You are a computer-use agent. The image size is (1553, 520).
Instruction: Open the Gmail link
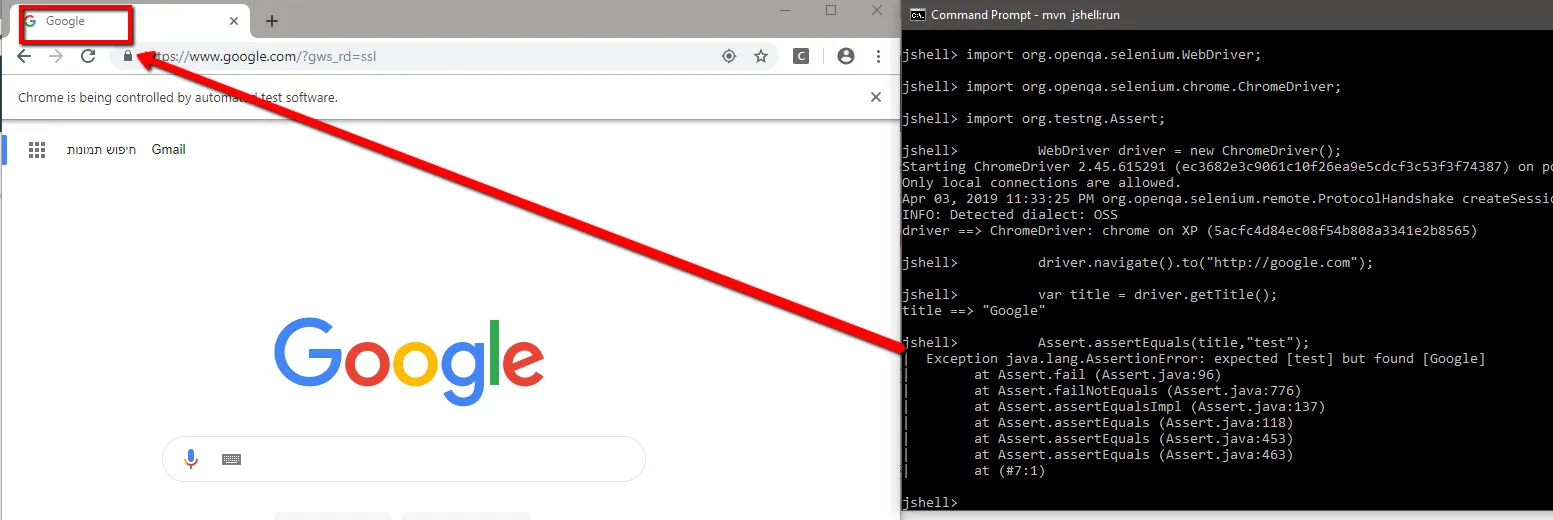tap(169, 150)
